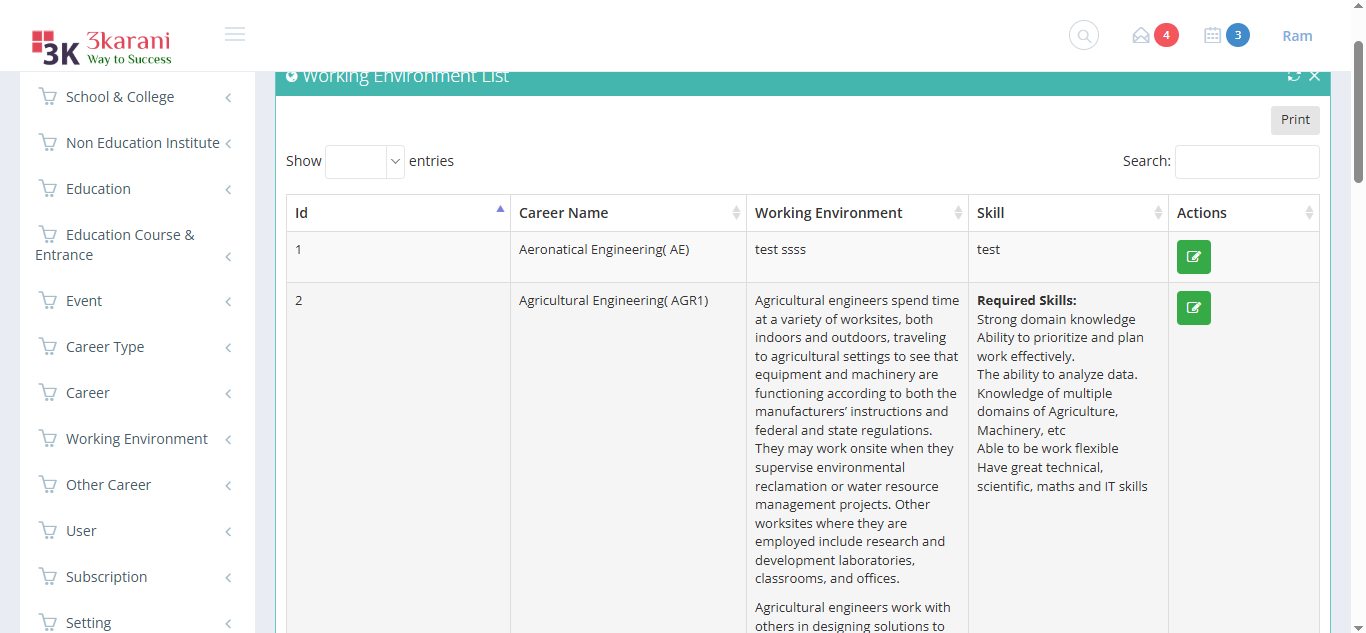Expand the School & College menu
This screenshot has height=633, width=1366.
click(120, 97)
